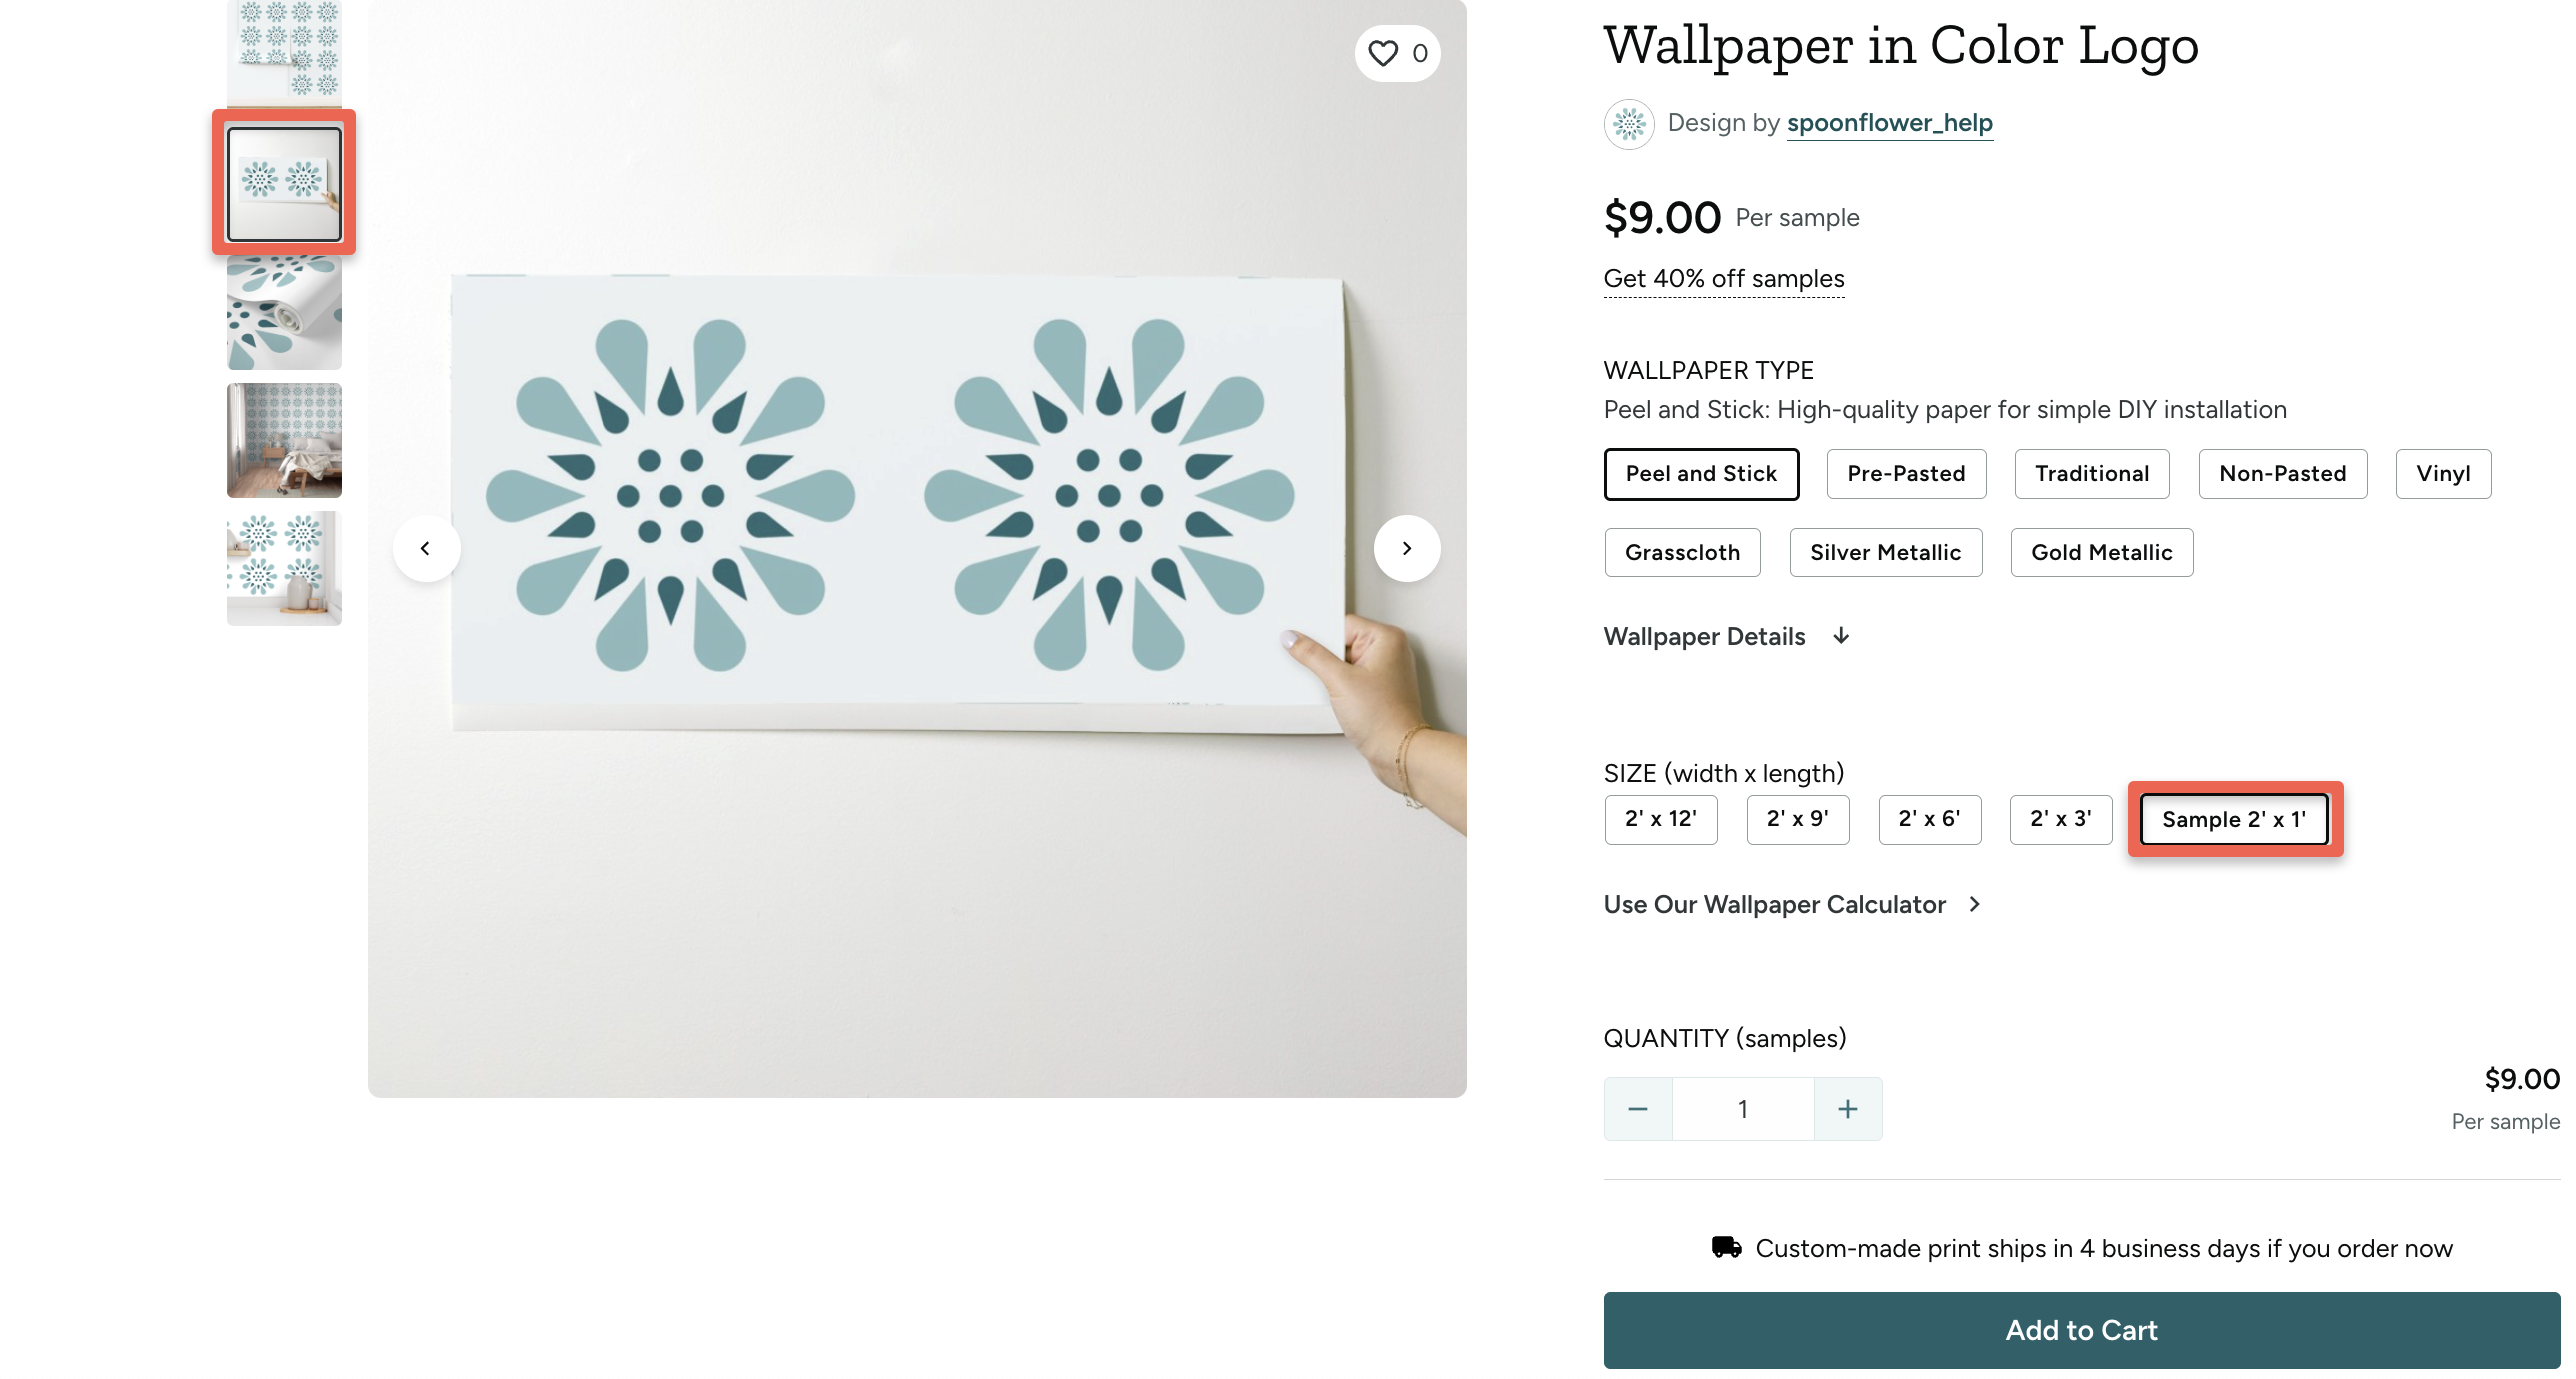
Task: Decrease sample quantity with minus icon
Action: click(x=1638, y=1108)
